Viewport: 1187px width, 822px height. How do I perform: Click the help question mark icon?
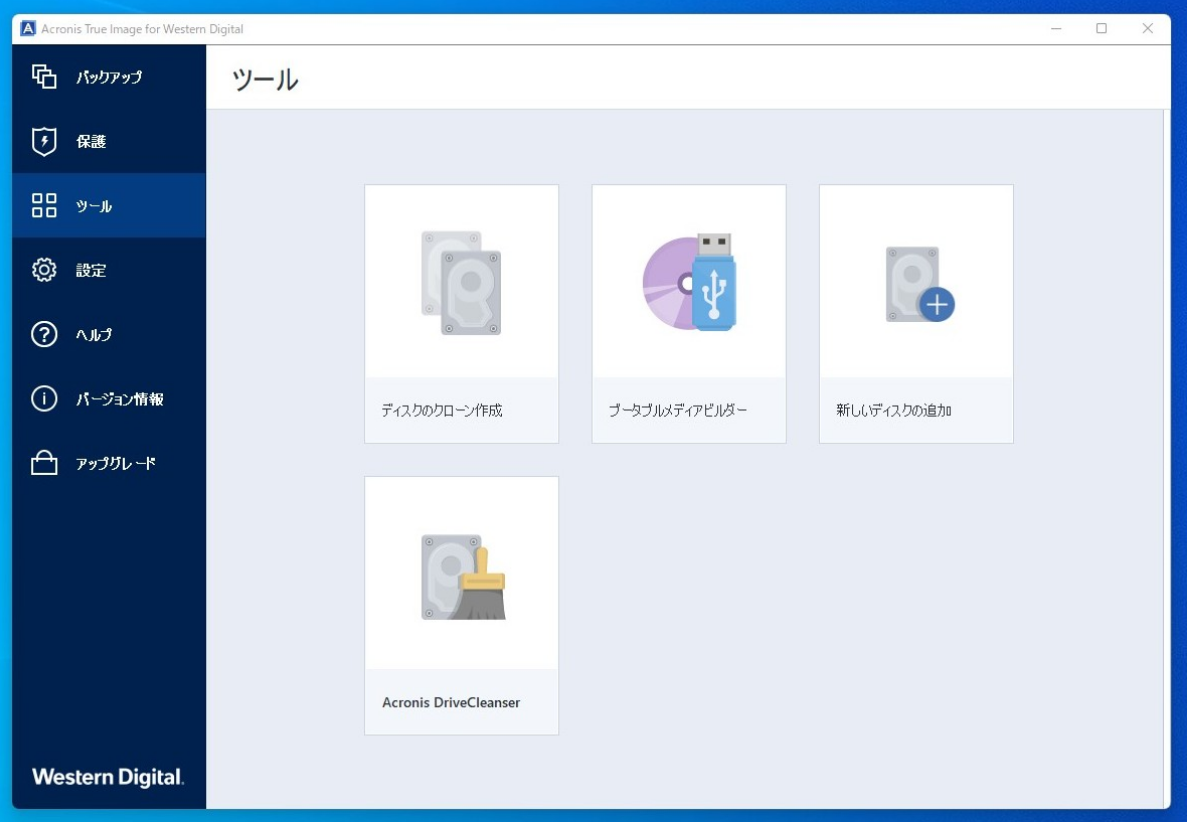coord(44,334)
